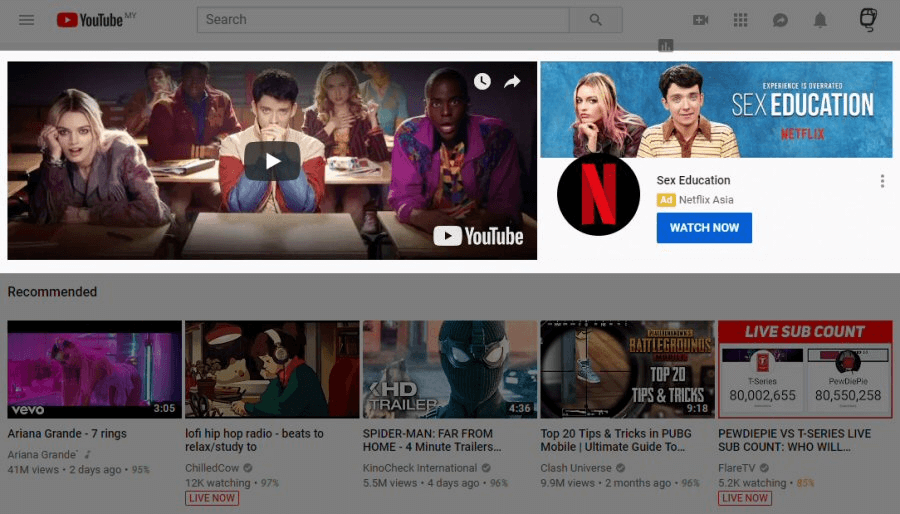Screen dimensions: 900x514
Task: Open Ariana Grande 7 rings thumbnail
Action: 95,369
